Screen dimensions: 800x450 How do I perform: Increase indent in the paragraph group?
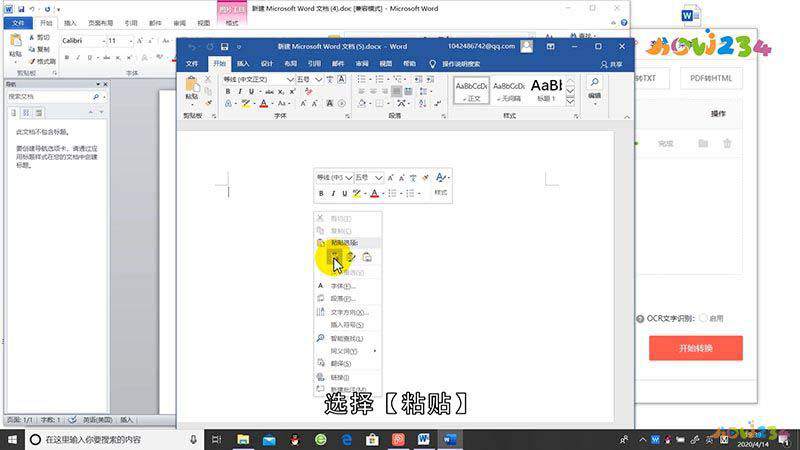(431, 79)
